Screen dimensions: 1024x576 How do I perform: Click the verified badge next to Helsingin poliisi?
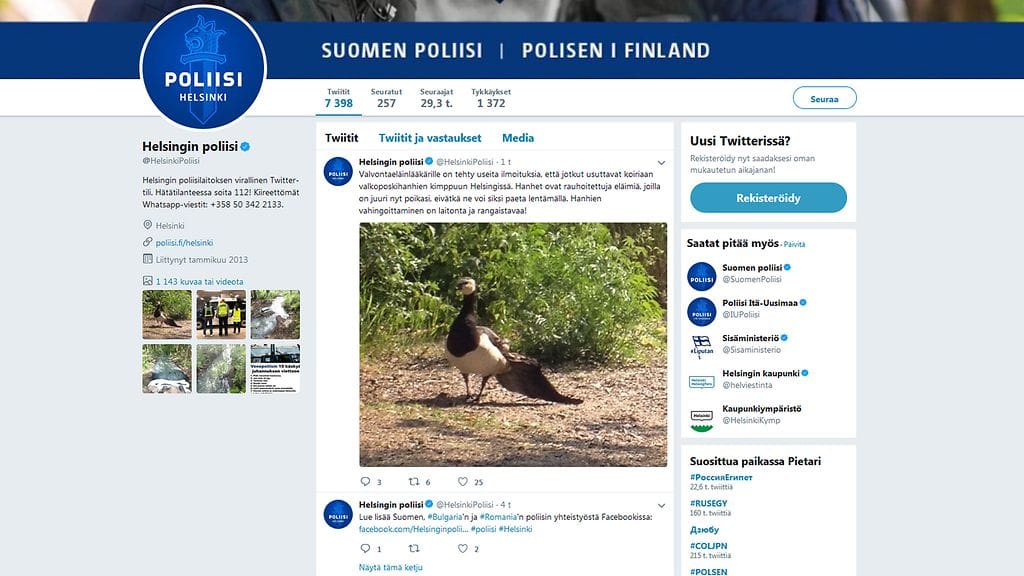(x=244, y=144)
